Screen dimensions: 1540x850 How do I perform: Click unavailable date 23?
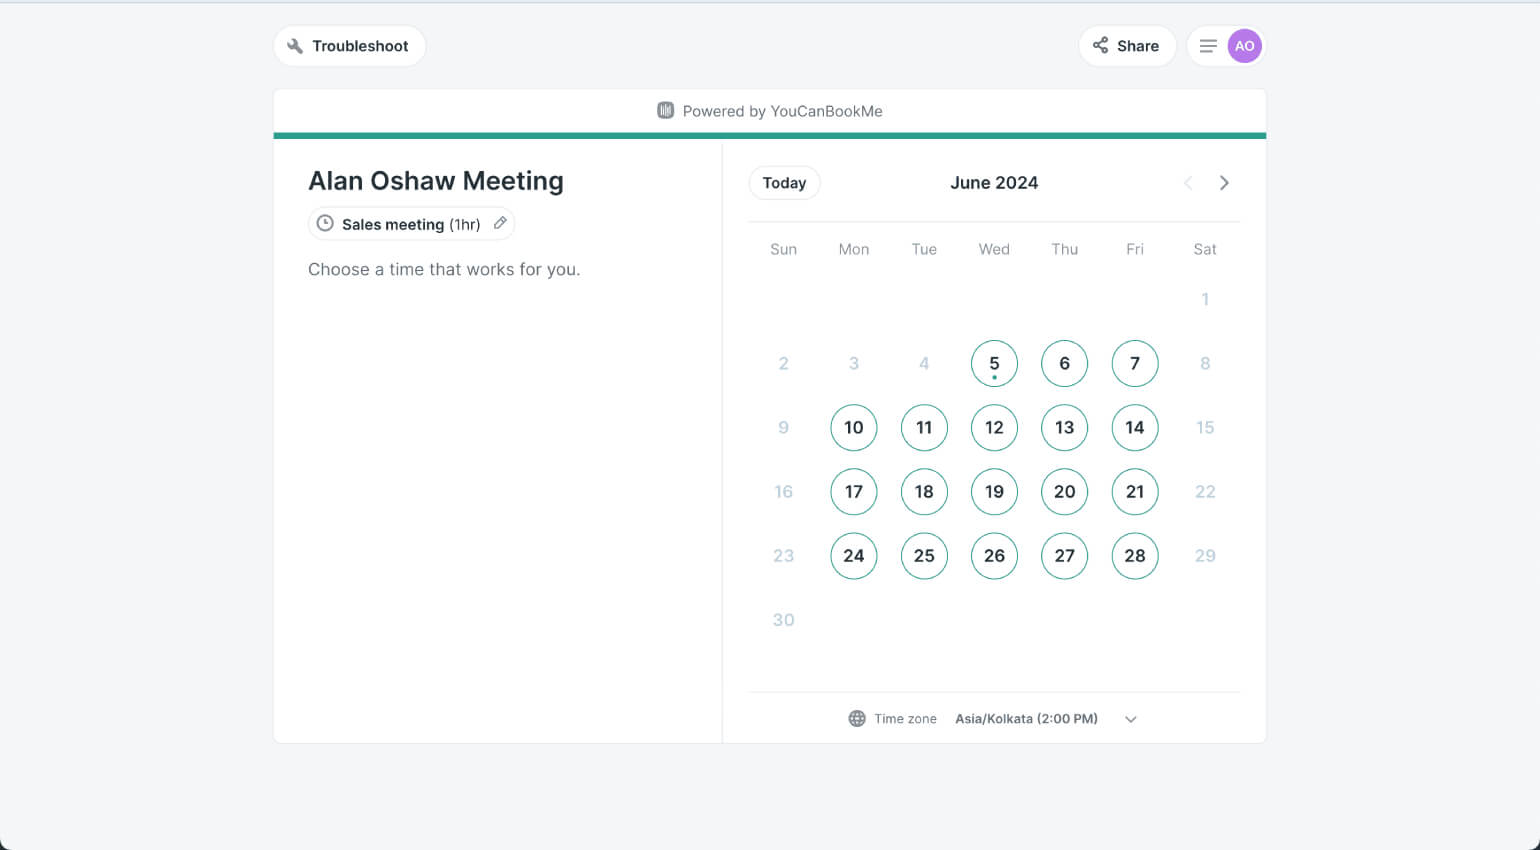tap(784, 556)
